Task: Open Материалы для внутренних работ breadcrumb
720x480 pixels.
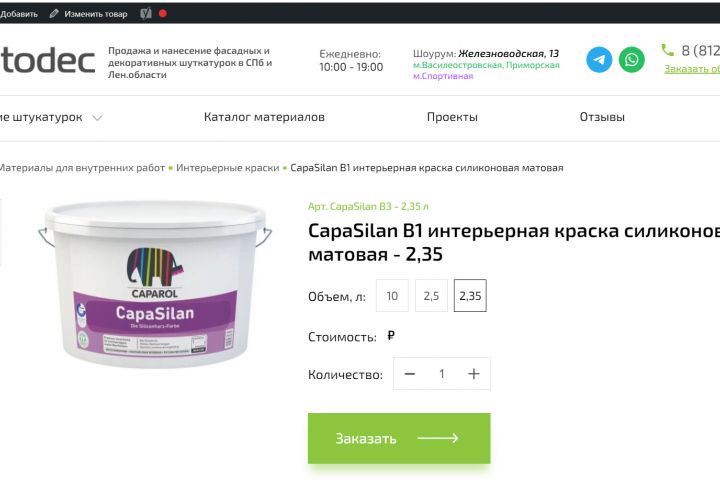Action: 82,168
